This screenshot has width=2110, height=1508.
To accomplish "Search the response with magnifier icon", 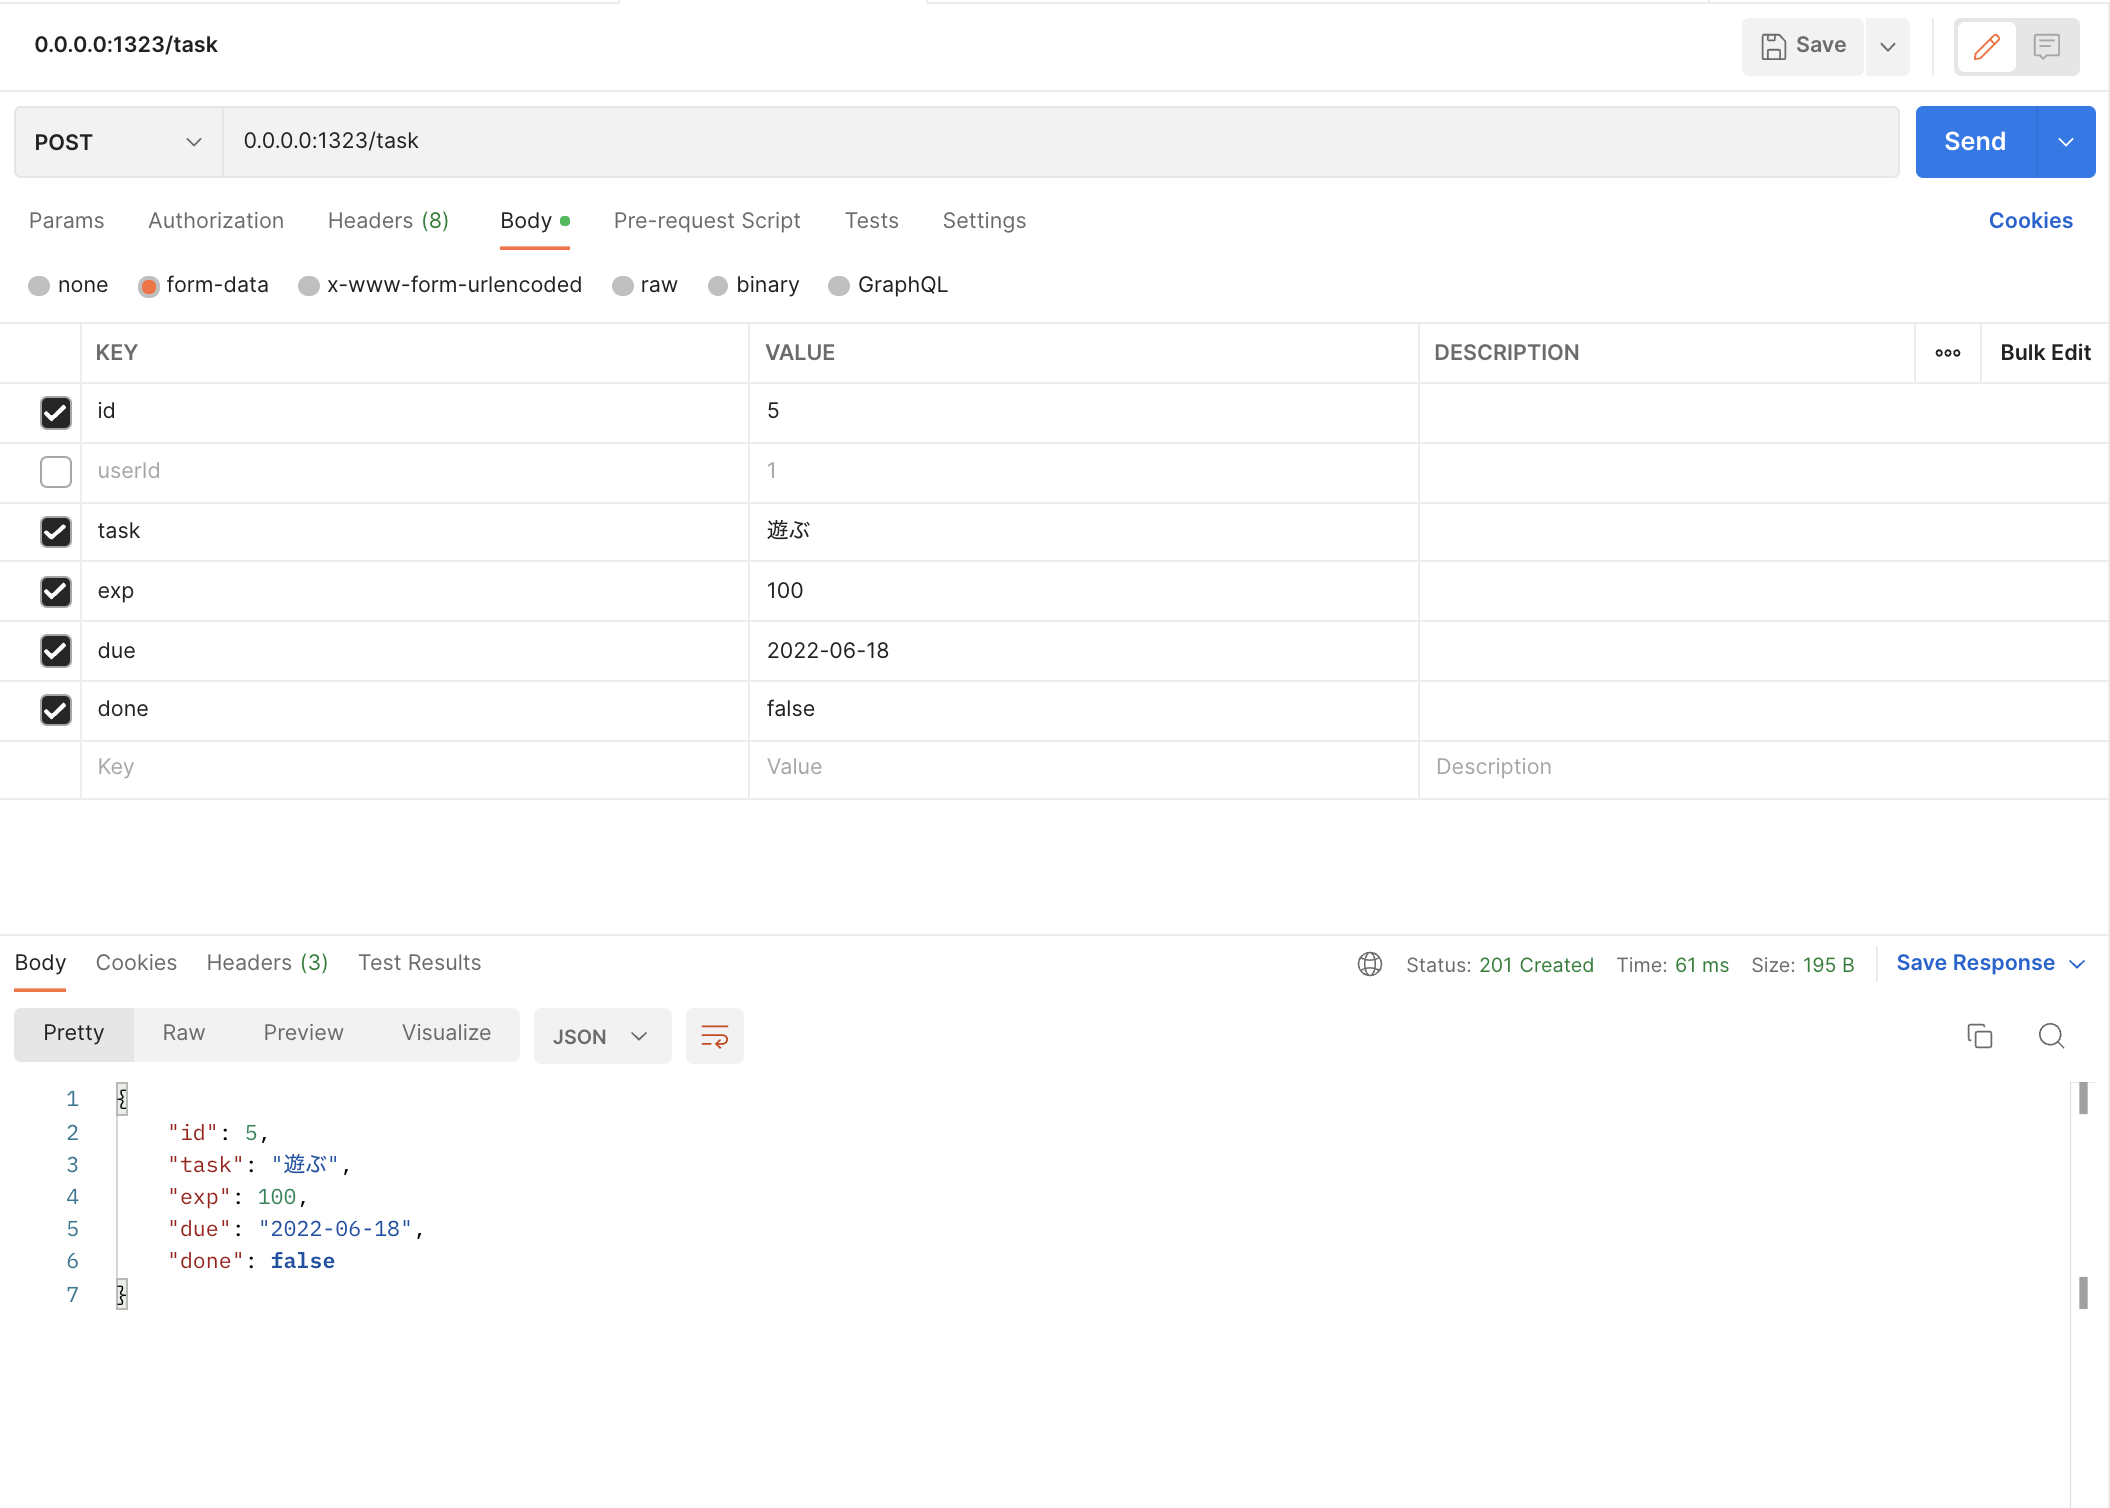I will (x=2051, y=1036).
